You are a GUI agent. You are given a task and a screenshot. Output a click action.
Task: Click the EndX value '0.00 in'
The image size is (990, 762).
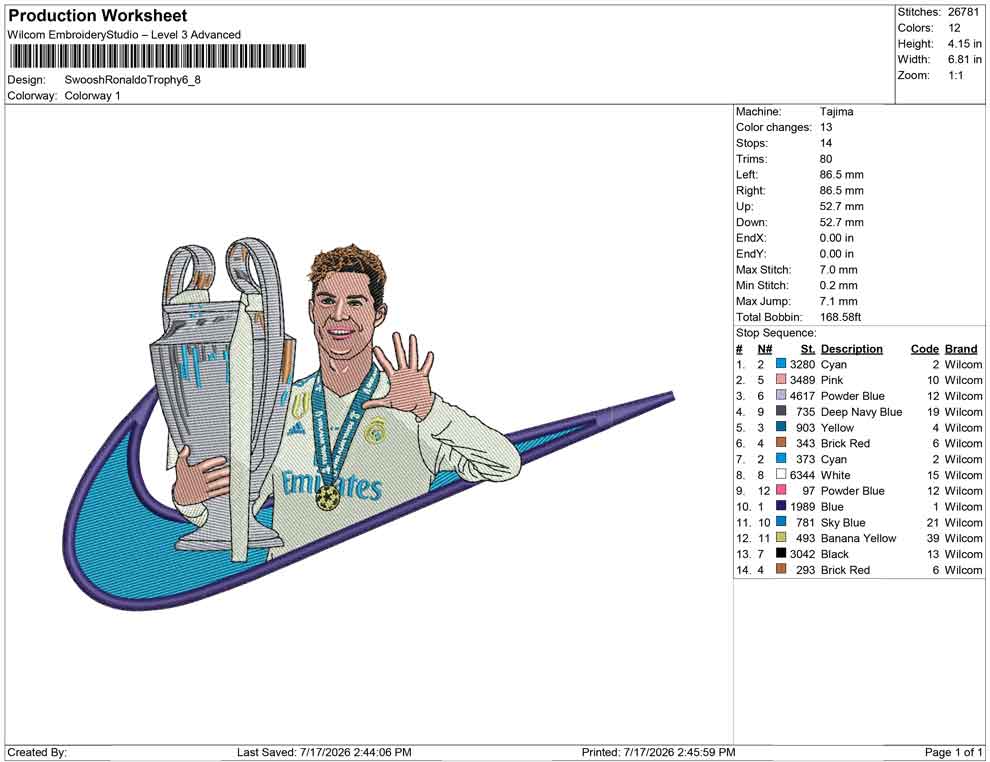click(x=837, y=238)
